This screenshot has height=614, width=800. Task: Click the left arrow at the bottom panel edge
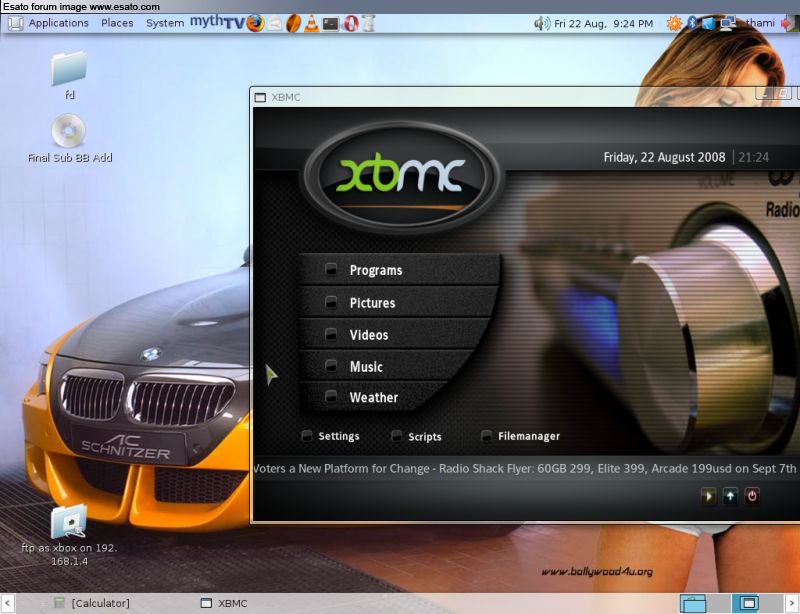(x=7, y=603)
